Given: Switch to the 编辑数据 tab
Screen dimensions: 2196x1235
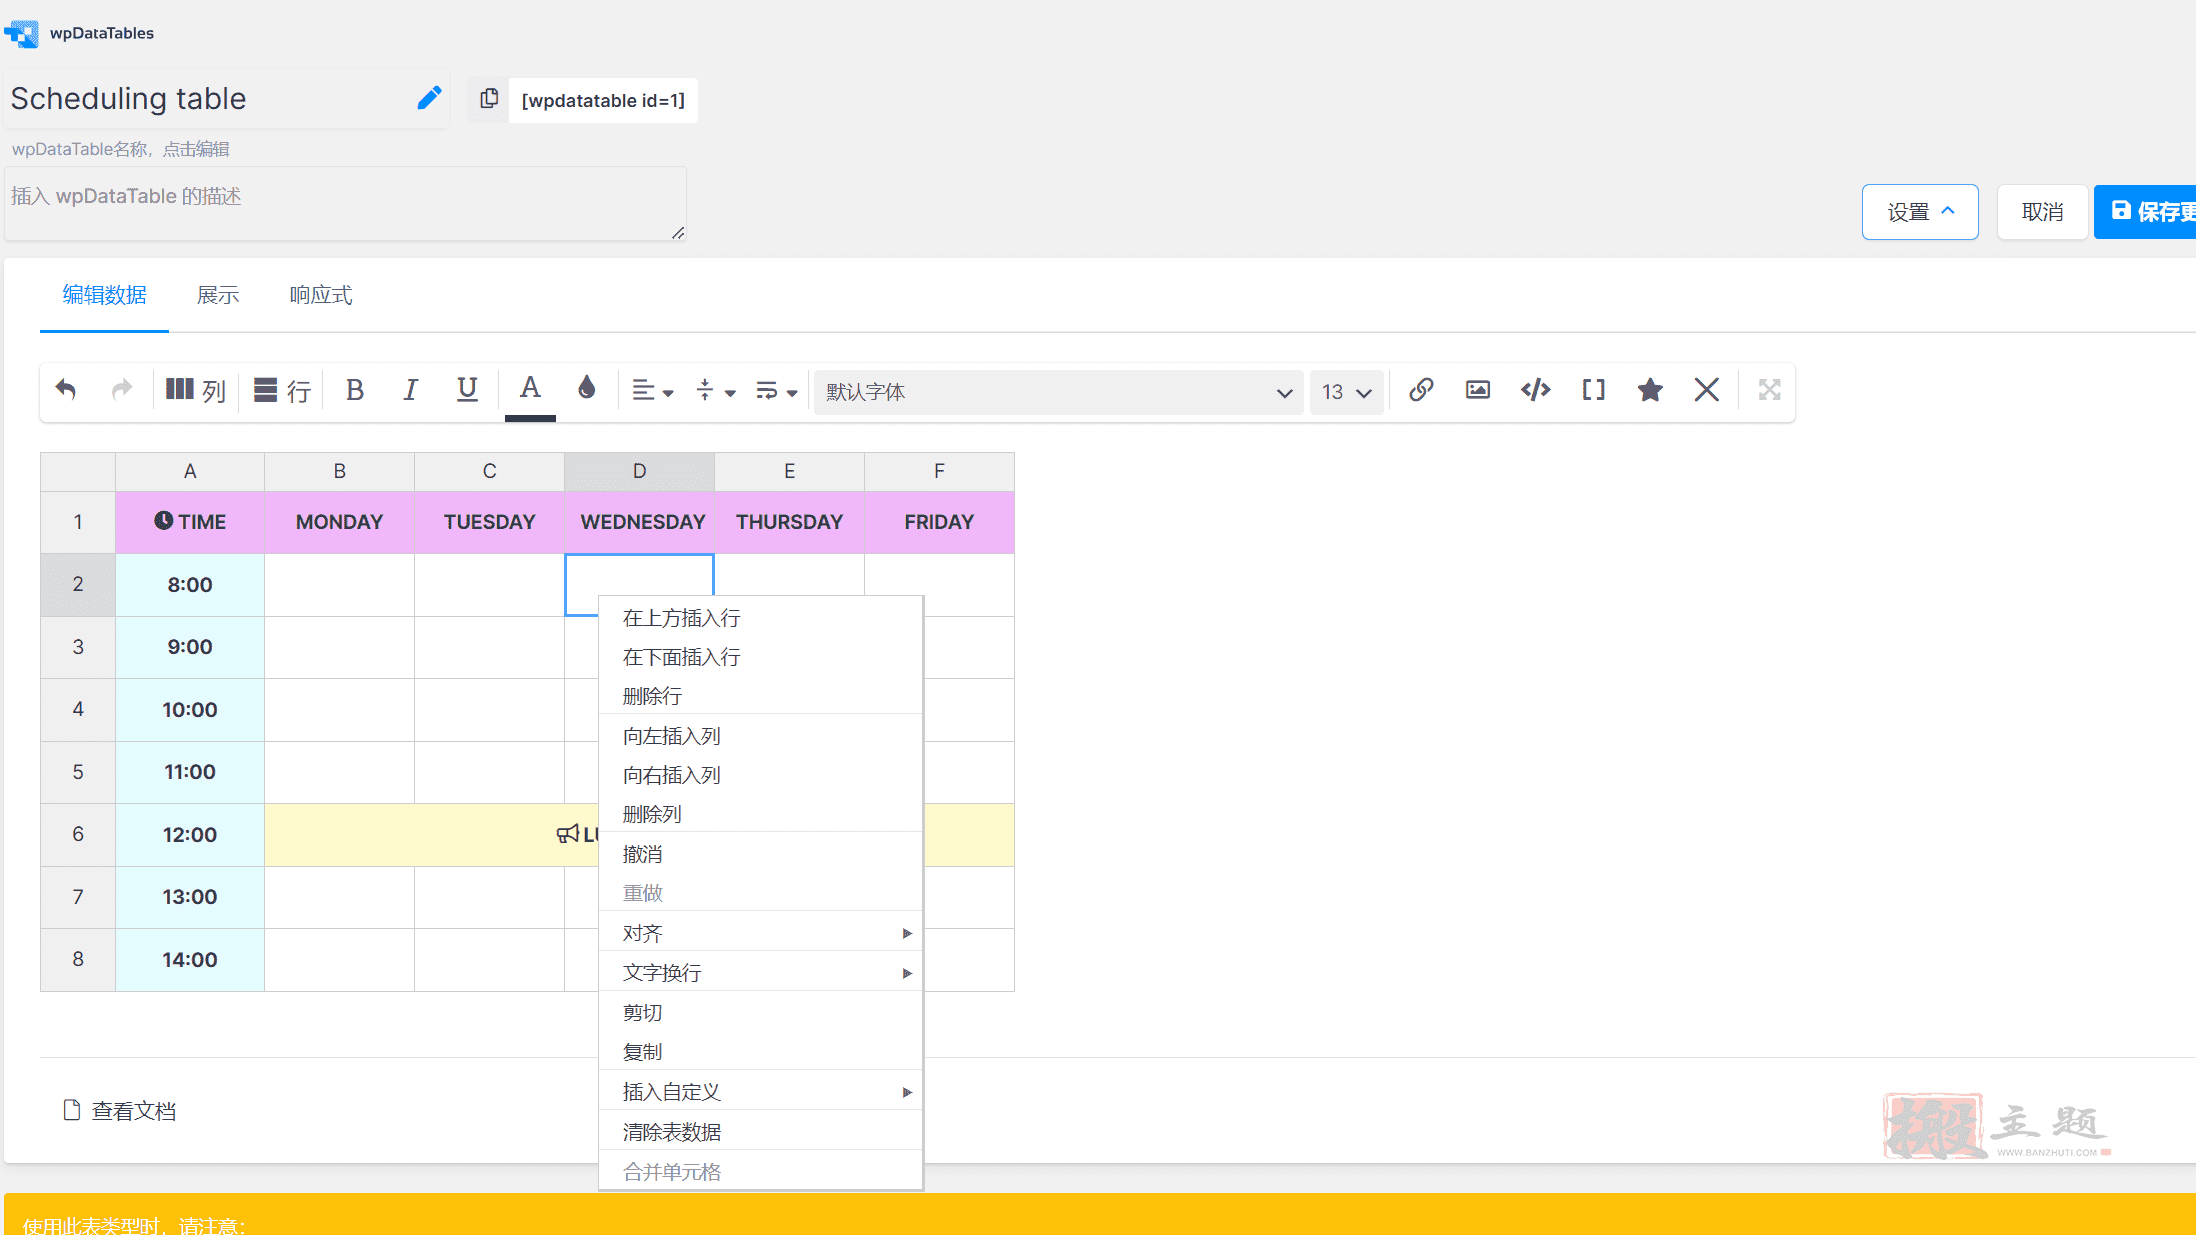Looking at the screenshot, I should 104,295.
